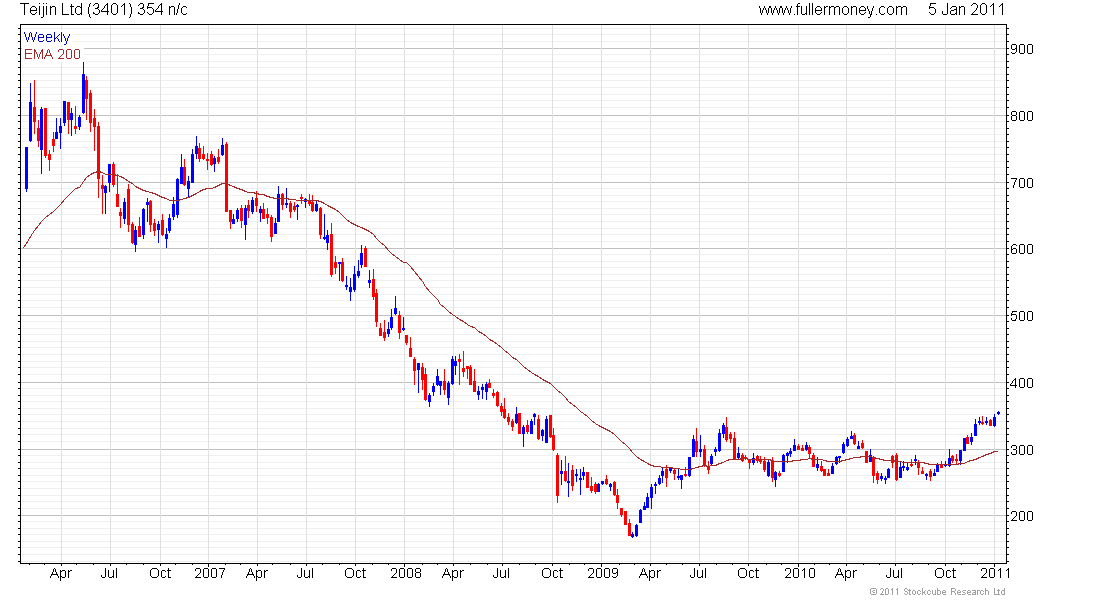Click the 'Apr' label right after 2010

coord(846,573)
